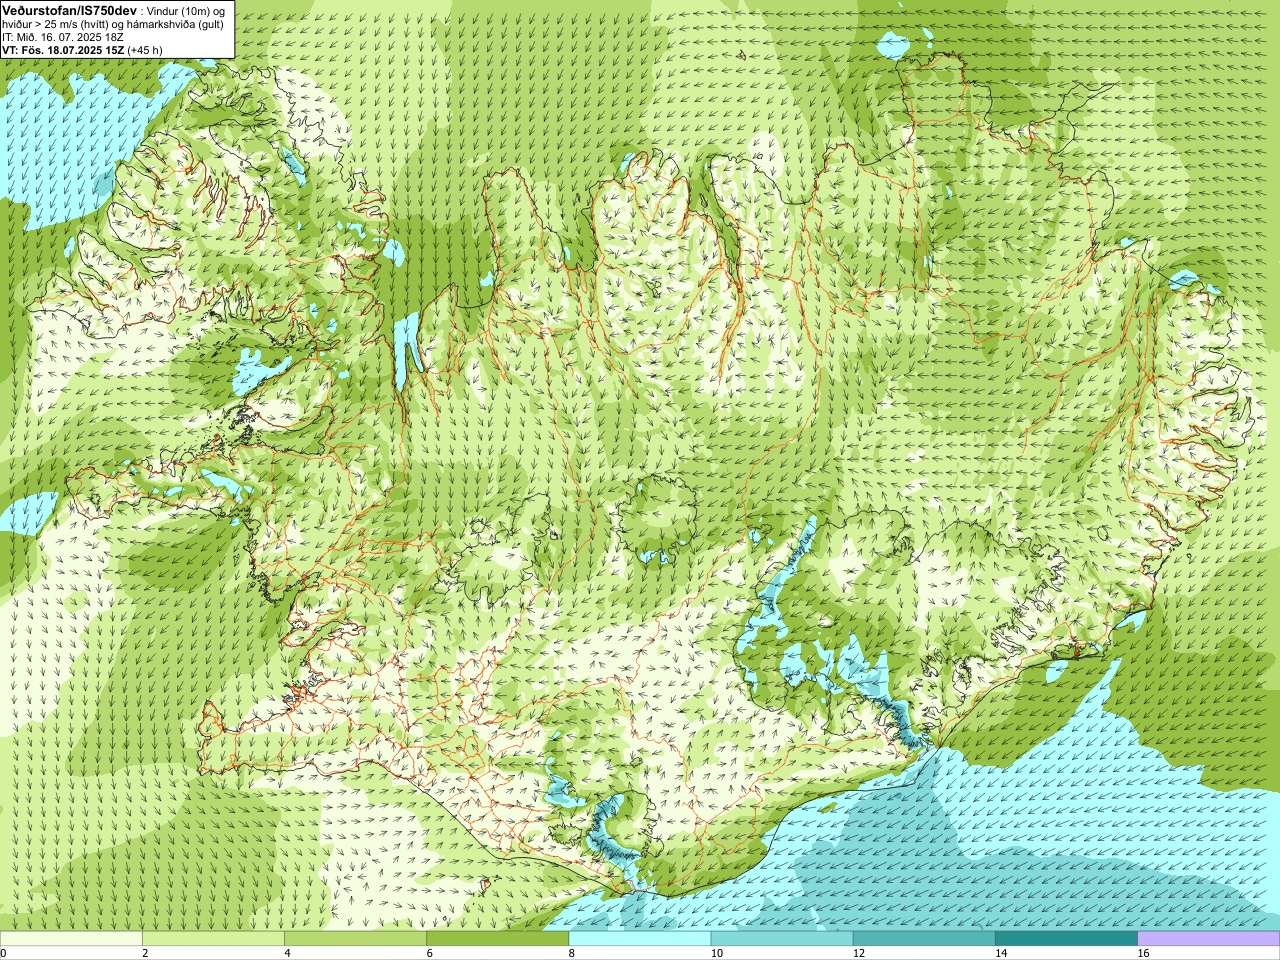
Task: Click the dark green 6–8 m/s legend swatch
Action: pyautogui.click(x=497, y=939)
